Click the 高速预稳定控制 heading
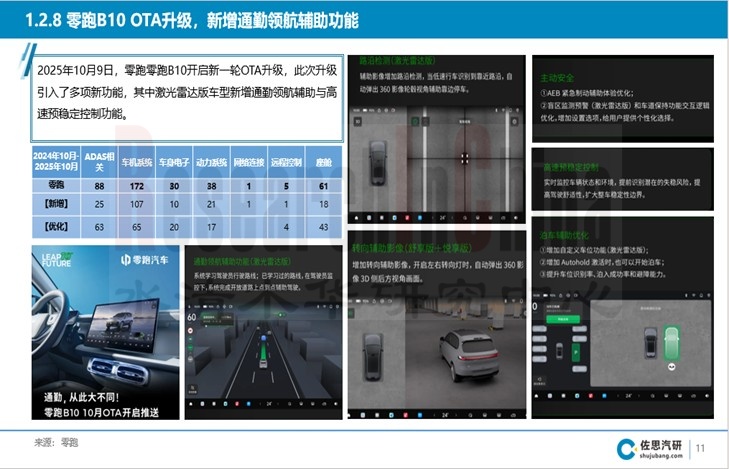The height and width of the screenshot is (469, 729). pyautogui.click(x=571, y=167)
